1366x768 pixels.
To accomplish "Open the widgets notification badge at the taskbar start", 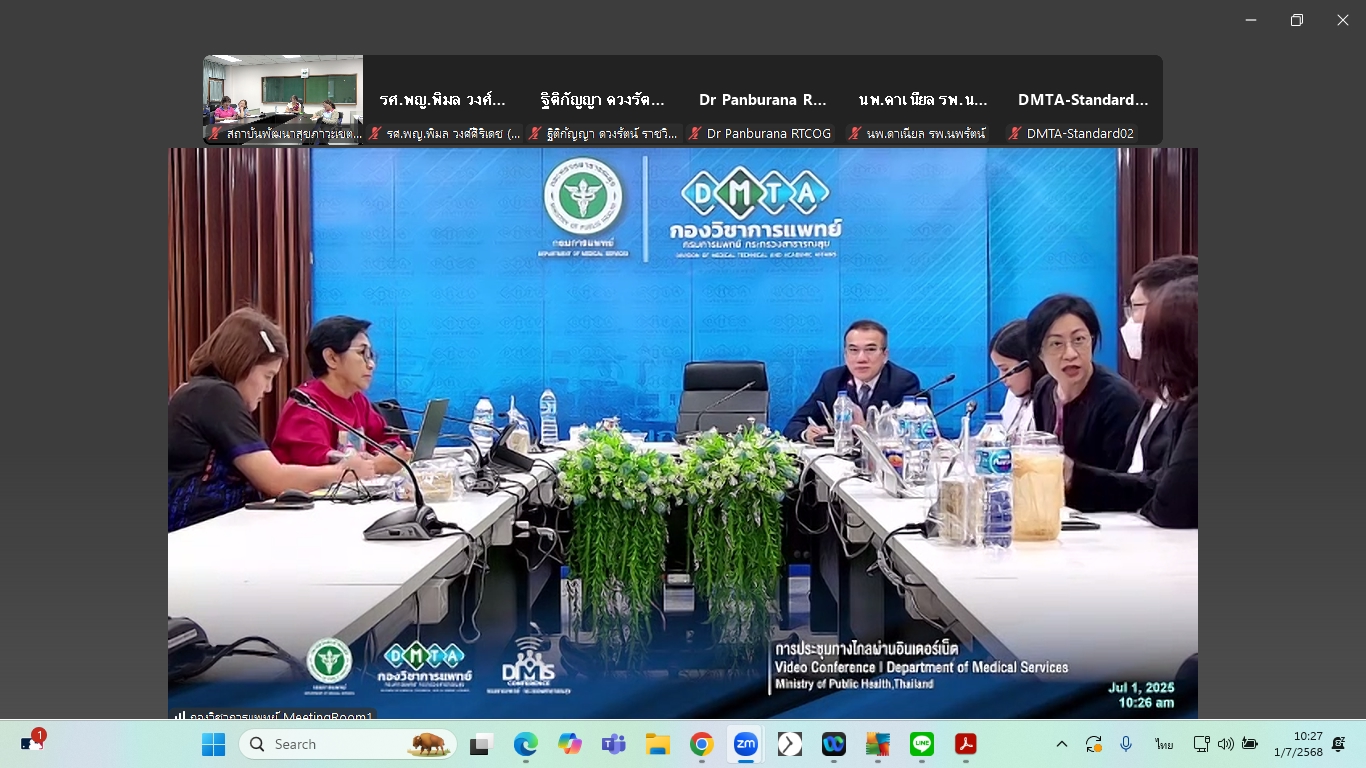I will (x=32, y=742).
